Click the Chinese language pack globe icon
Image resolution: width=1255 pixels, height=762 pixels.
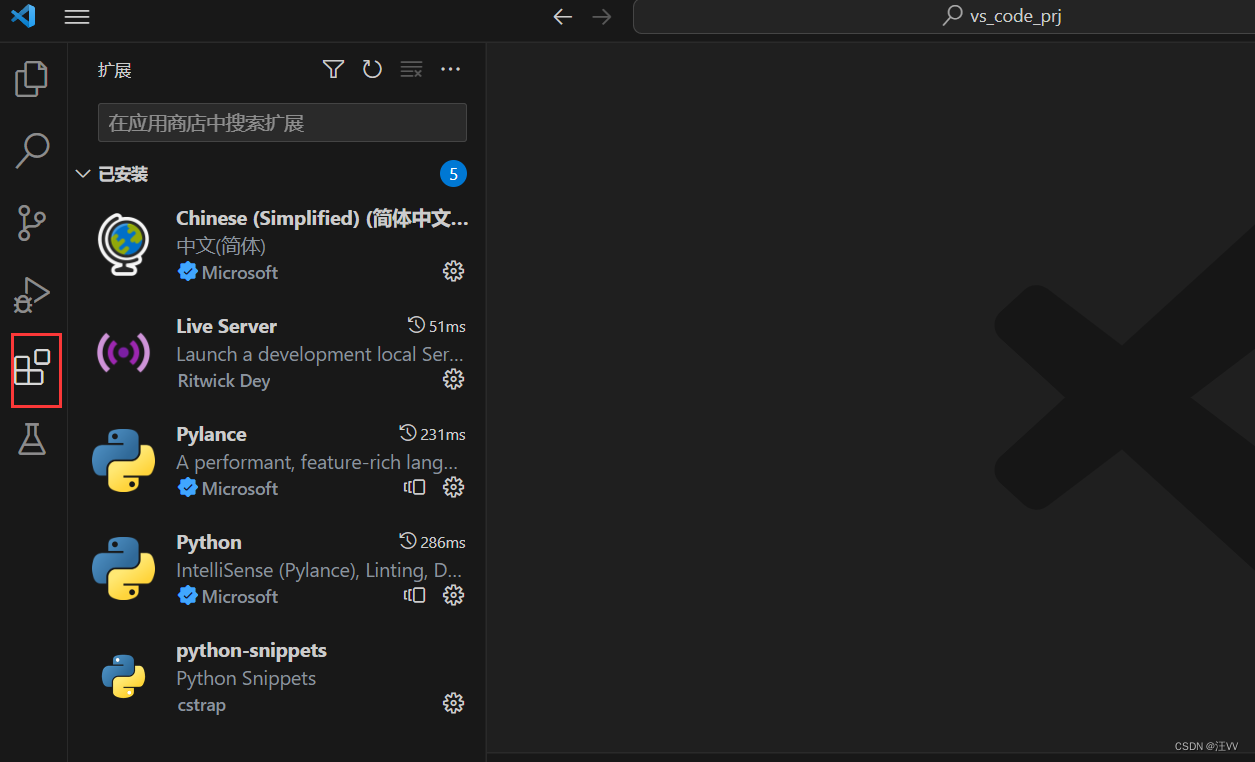[124, 245]
